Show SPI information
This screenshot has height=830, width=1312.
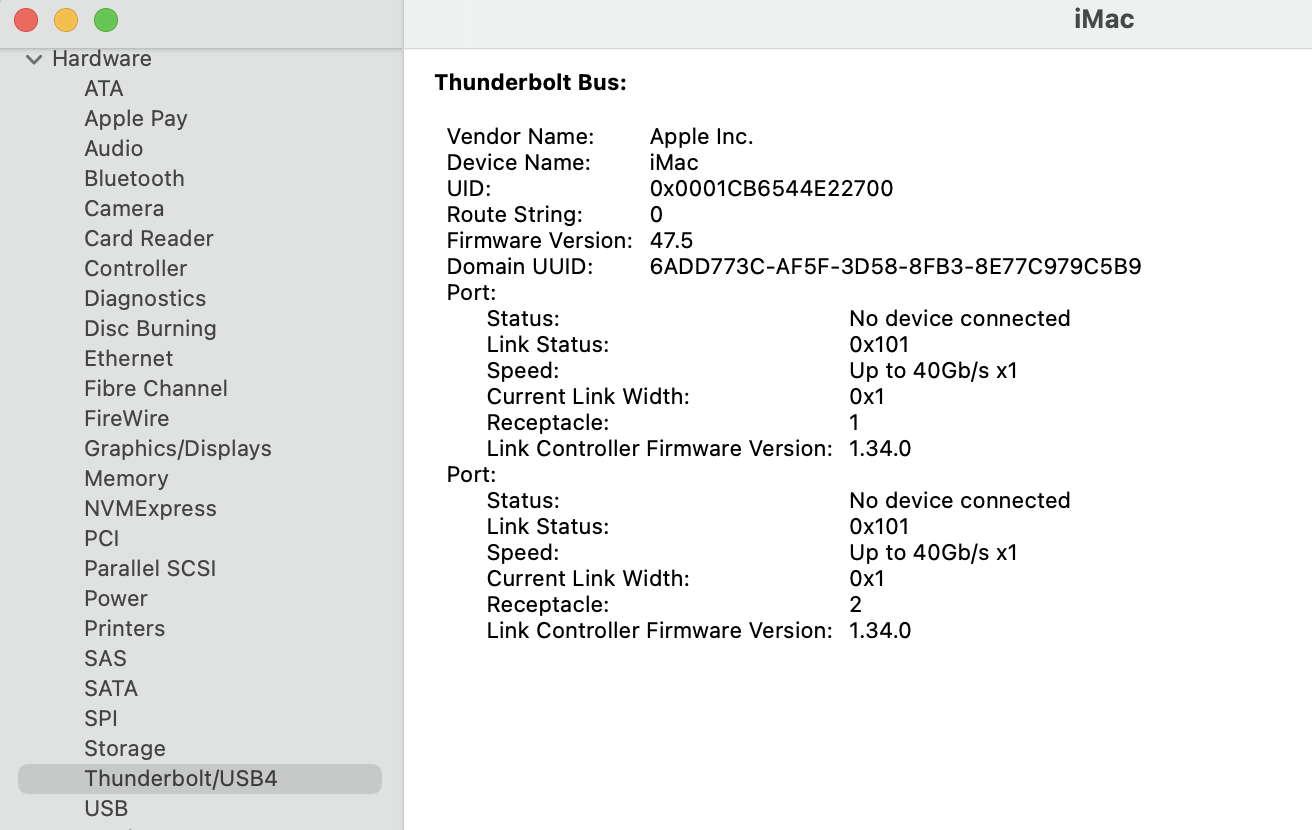[101, 719]
